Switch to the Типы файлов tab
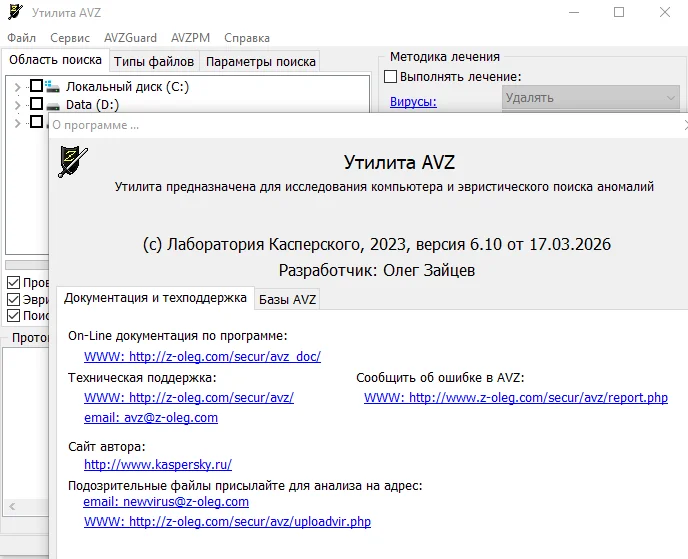Screen dimensions: 688x559 (154, 62)
